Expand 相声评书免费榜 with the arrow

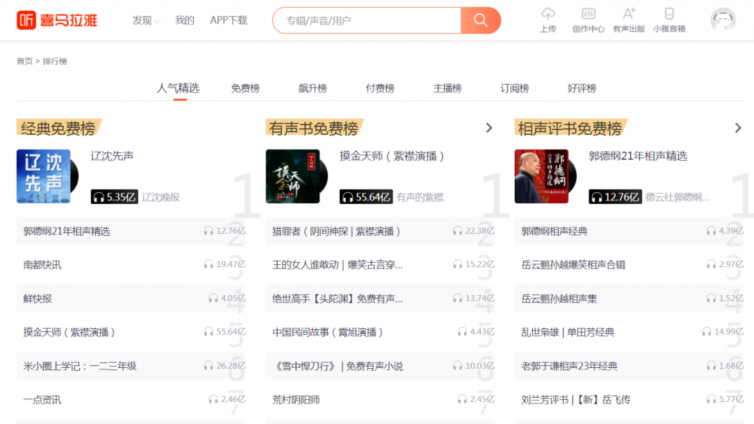(x=738, y=128)
